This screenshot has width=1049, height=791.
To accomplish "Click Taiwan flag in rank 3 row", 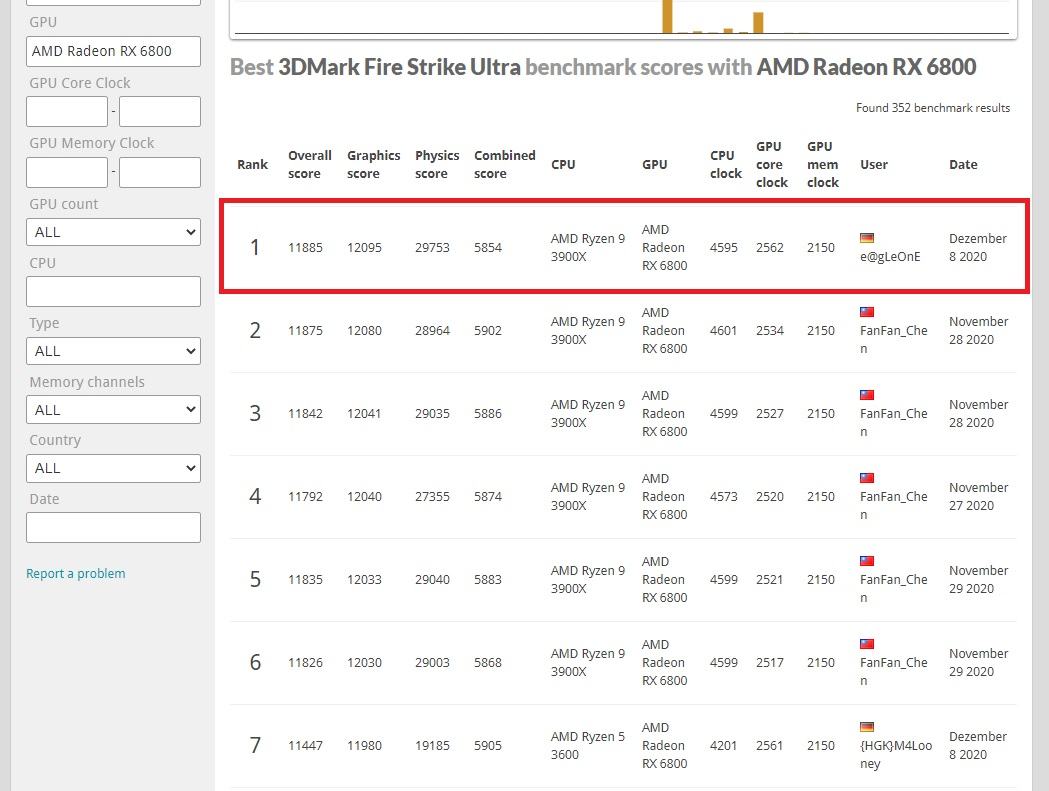I will click(x=867, y=395).
